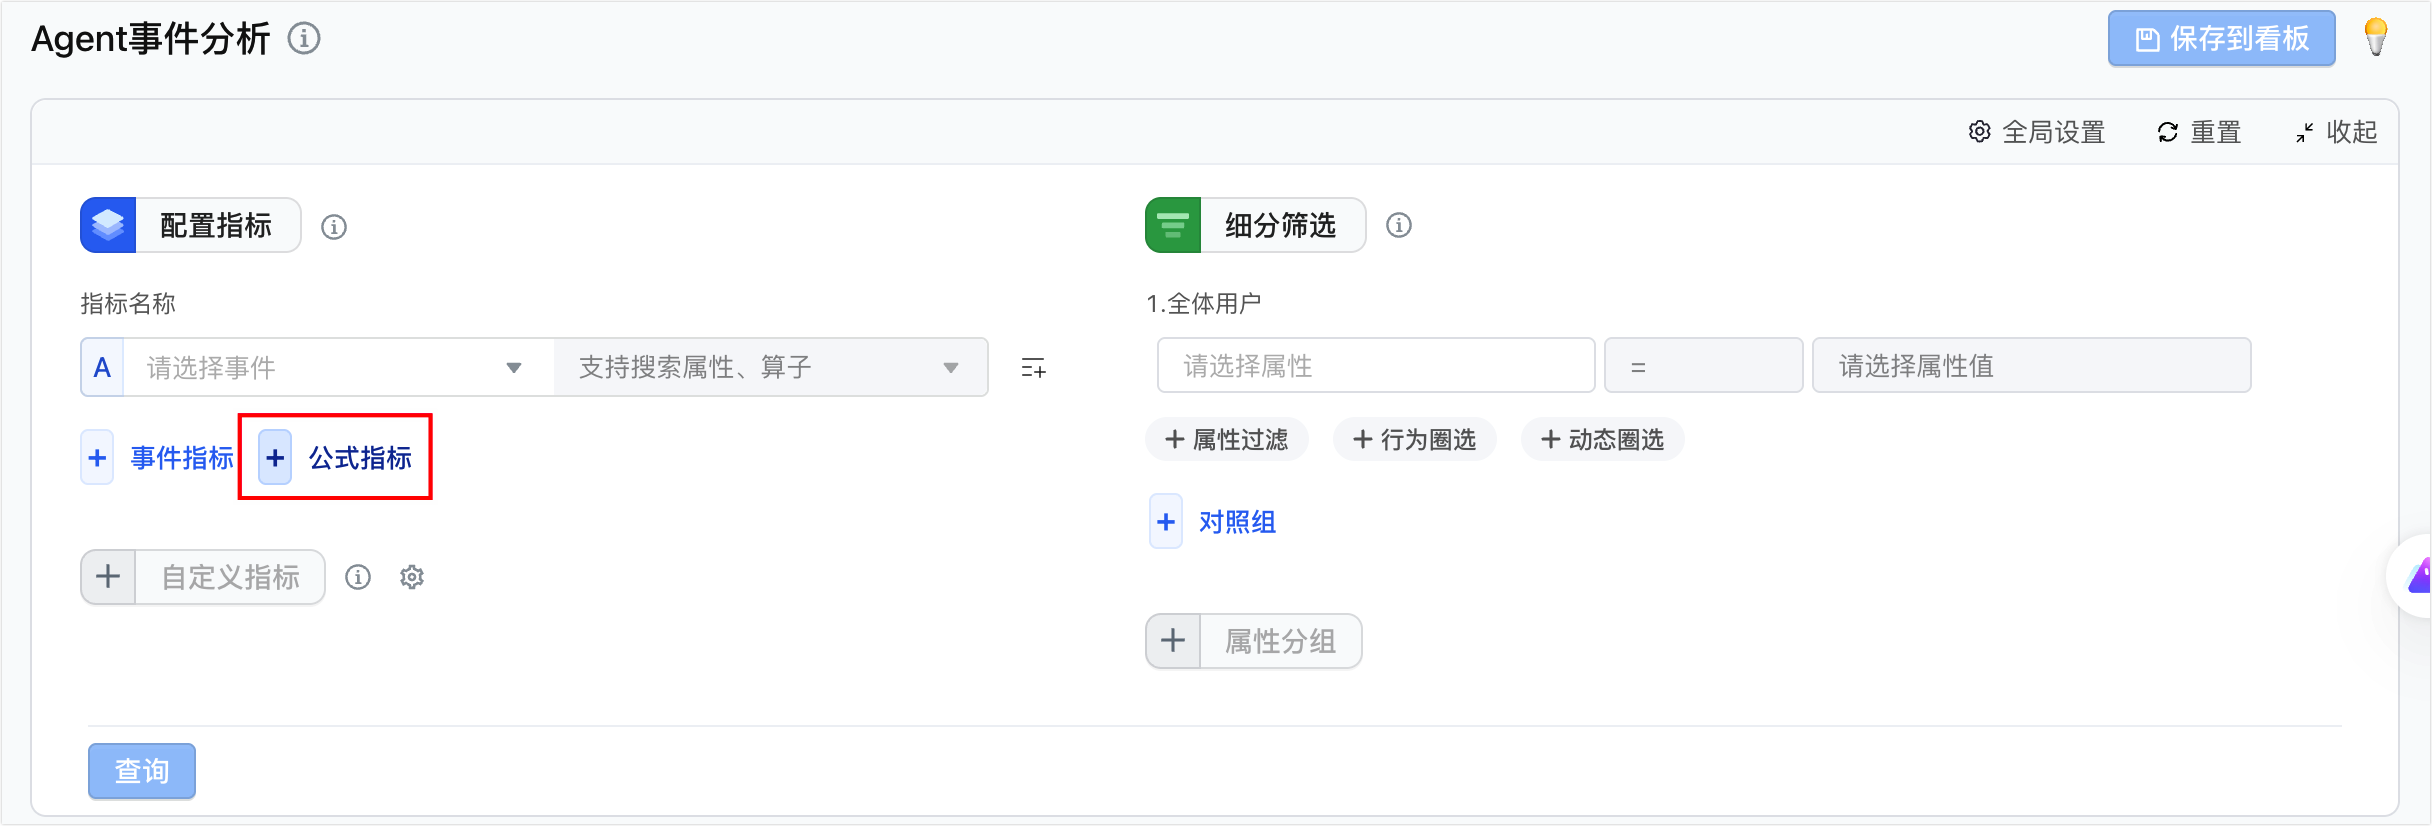Click add-filter icon right of metric row
The height and width of the screenshot is (826, 2432).
[x=1034, y=368]
